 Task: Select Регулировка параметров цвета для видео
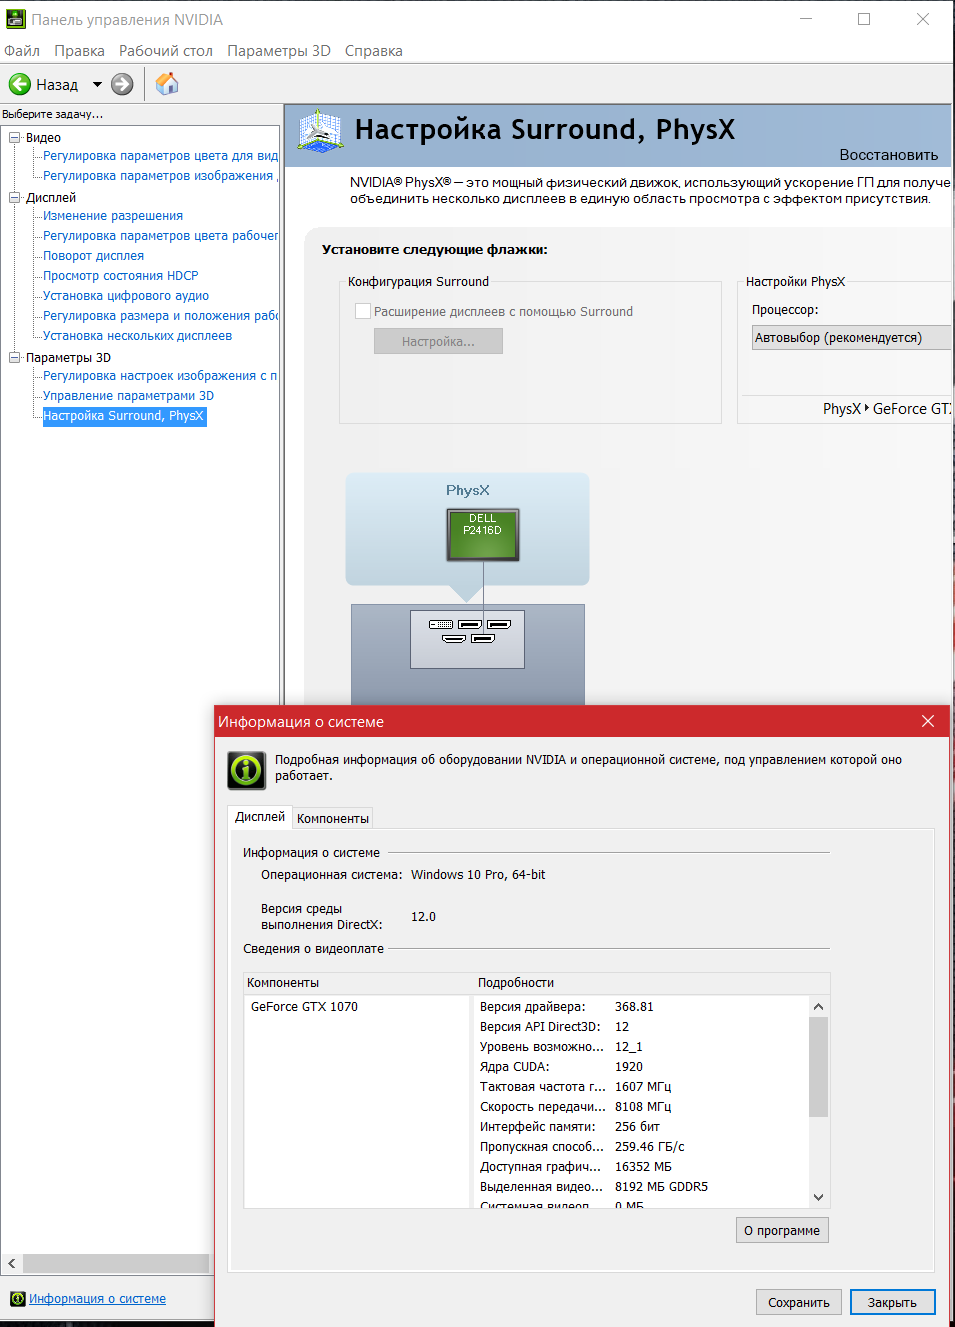[x=160, y=156]
